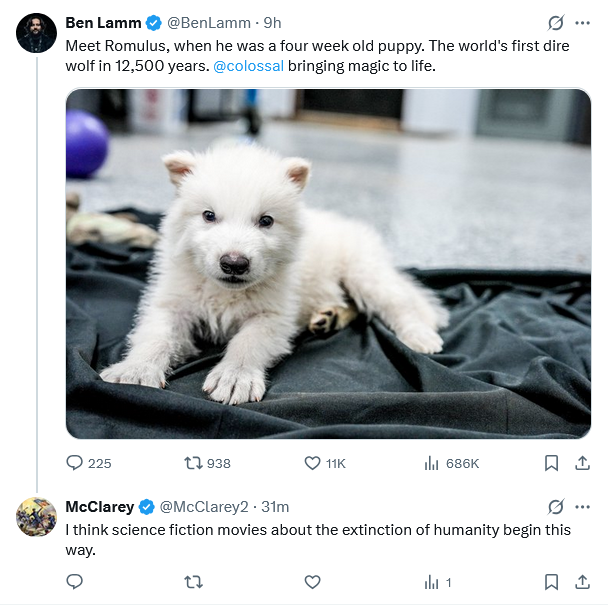Repost McClarey's extinction comment
This screenshot has width=609, height=610.
pyautogui.click(x=194, y=581)
